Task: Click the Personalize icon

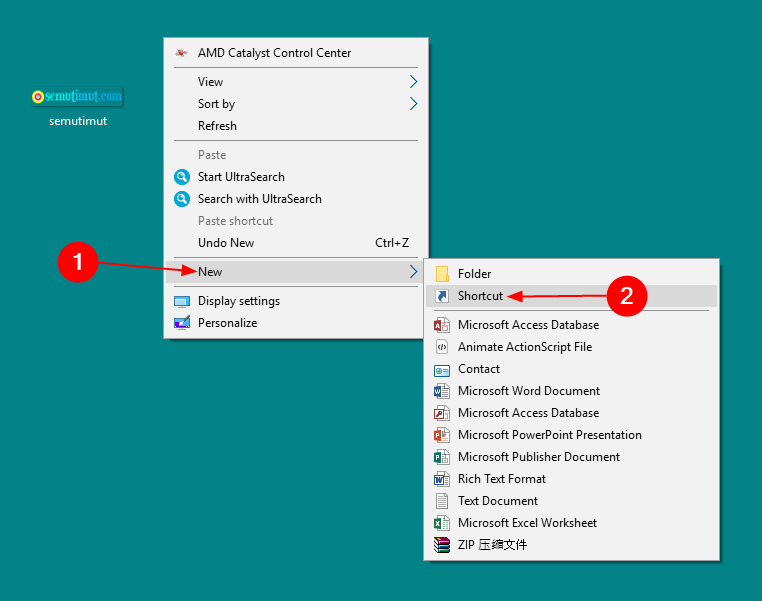Action: 182,323
